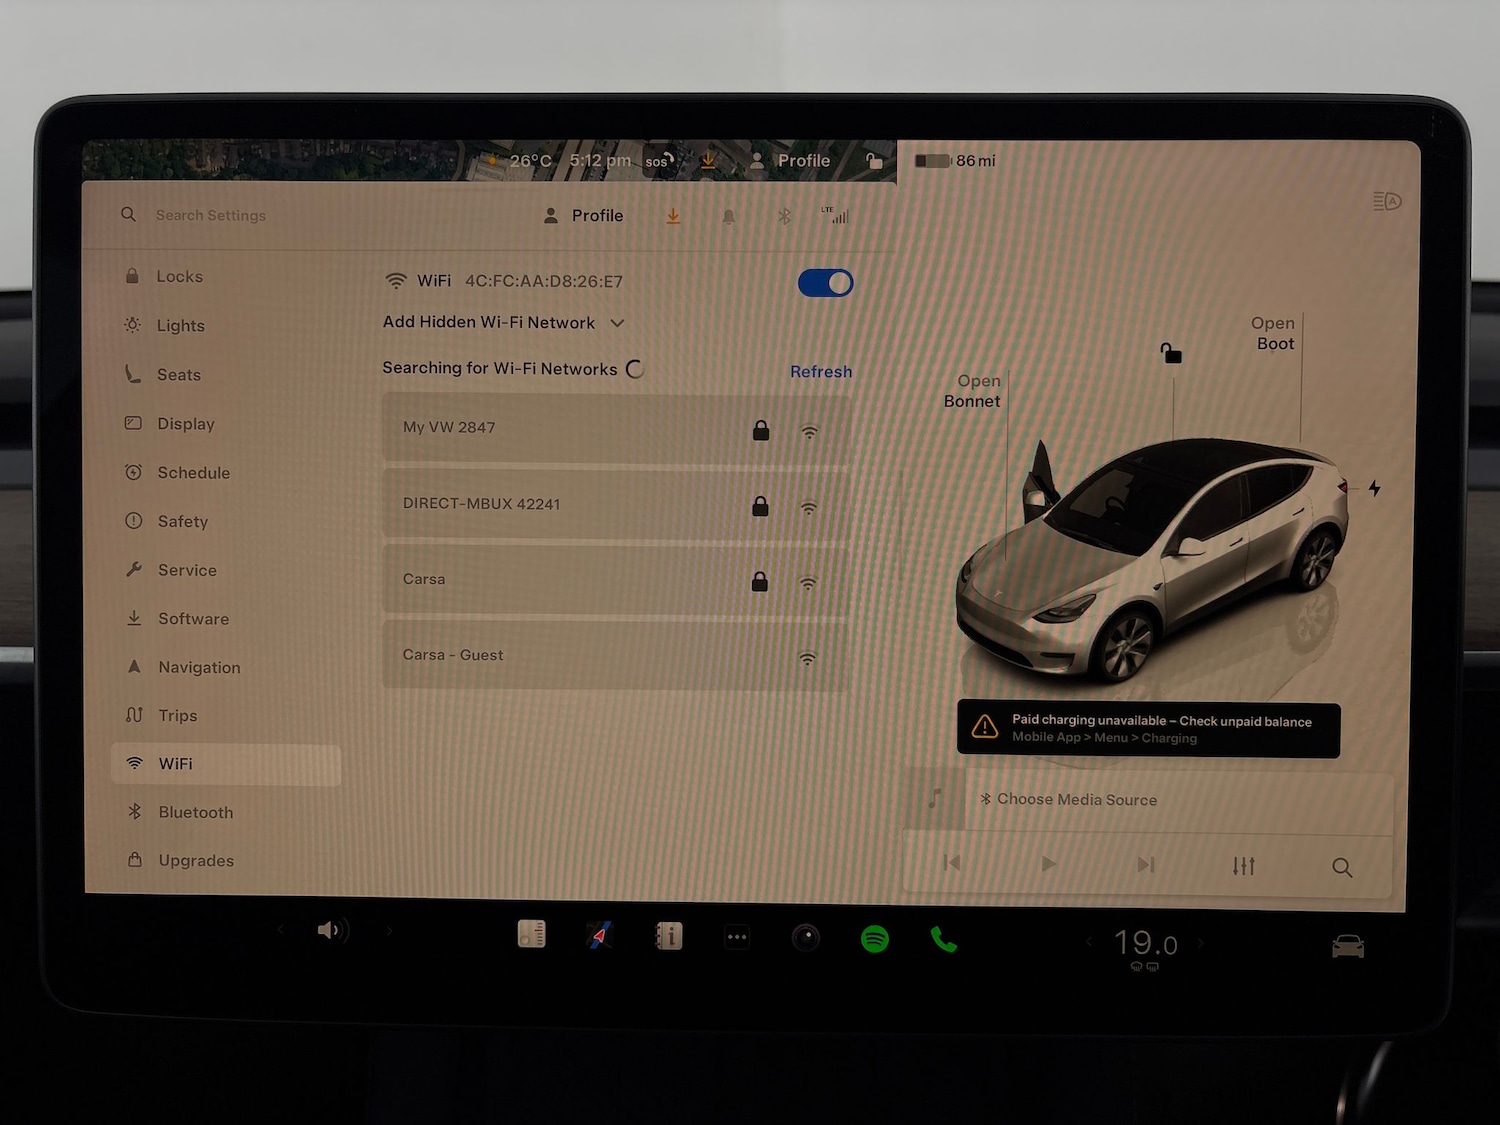Choose Media Source
This screenshot has height=1125, width=1500.
1068,799
